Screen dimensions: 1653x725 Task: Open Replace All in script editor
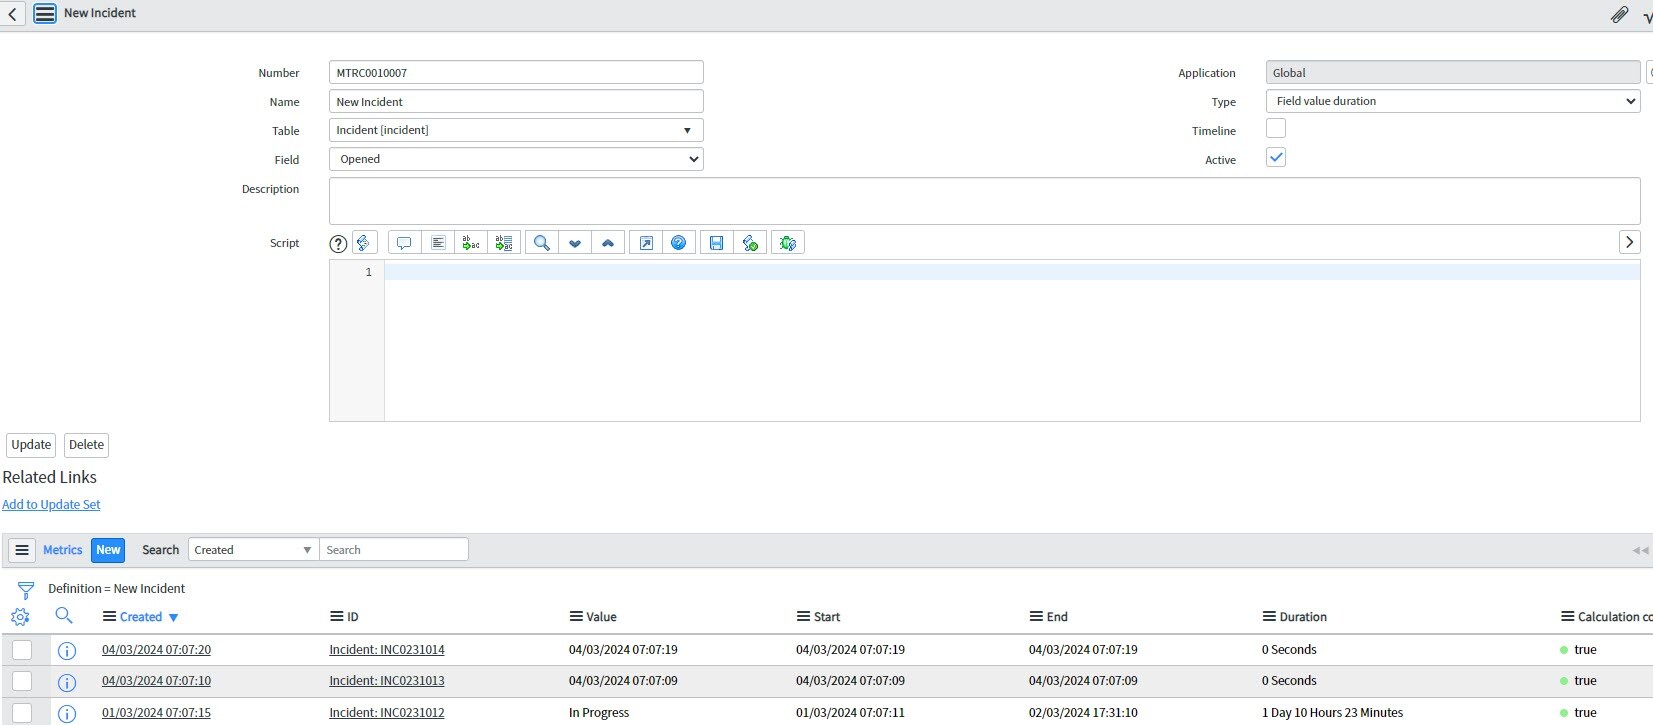tap(504, 243)
